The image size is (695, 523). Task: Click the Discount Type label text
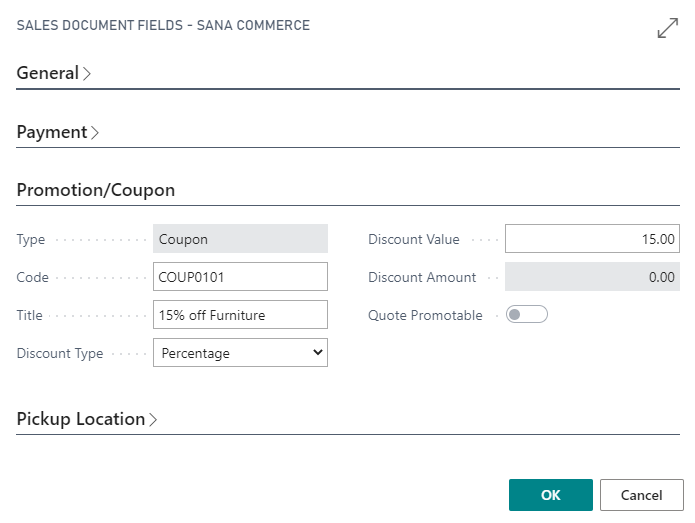[60, 353]
